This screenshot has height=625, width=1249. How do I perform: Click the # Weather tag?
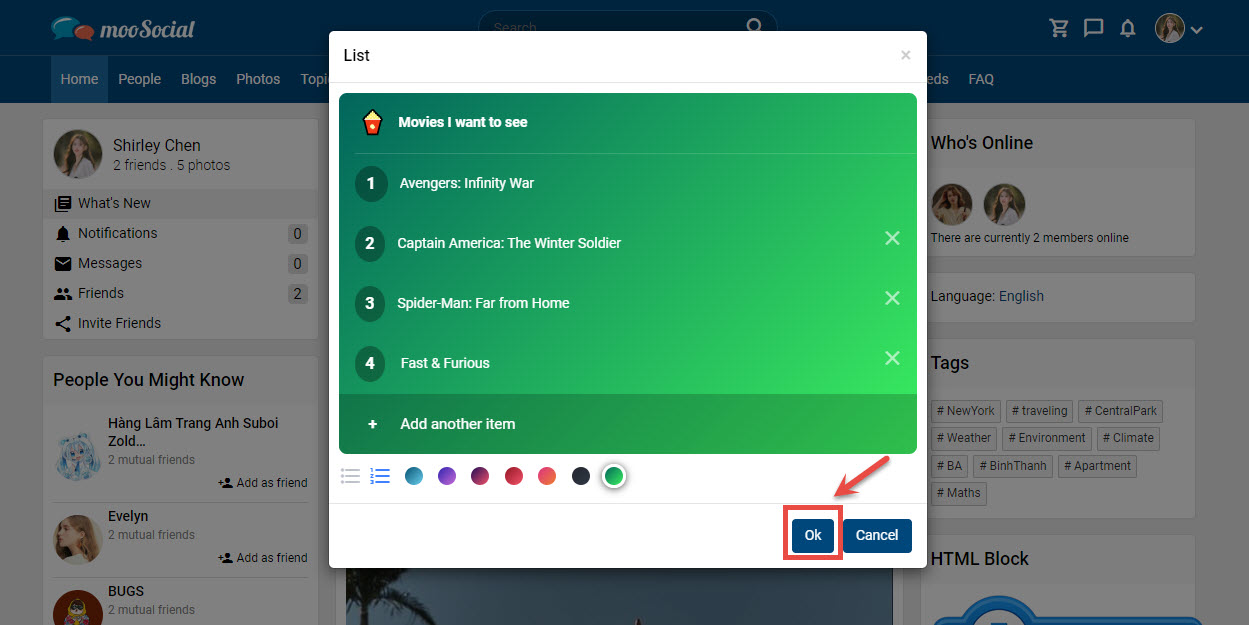[x=964, y=438]
